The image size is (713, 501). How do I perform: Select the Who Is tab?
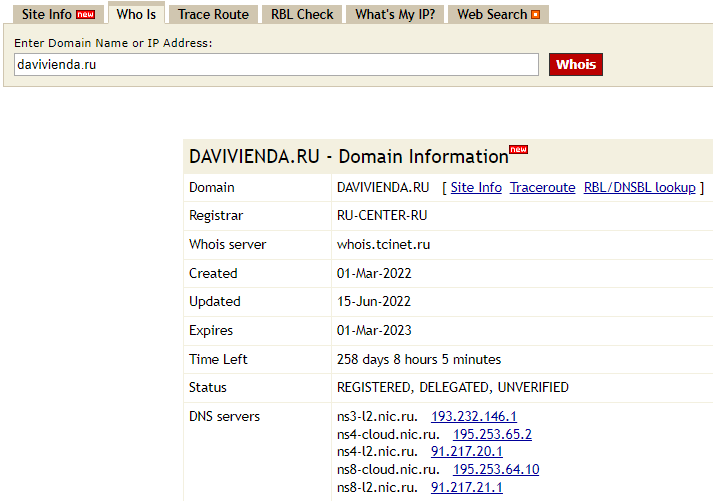136,14
